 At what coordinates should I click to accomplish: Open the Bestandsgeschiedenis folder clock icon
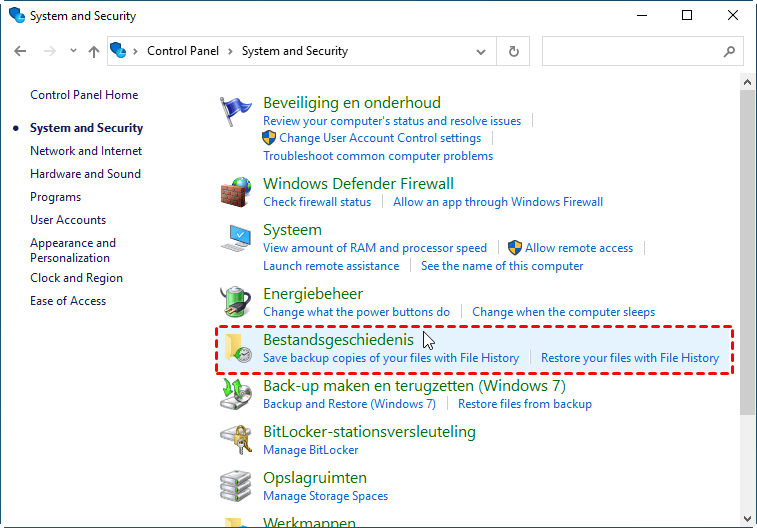238,348
